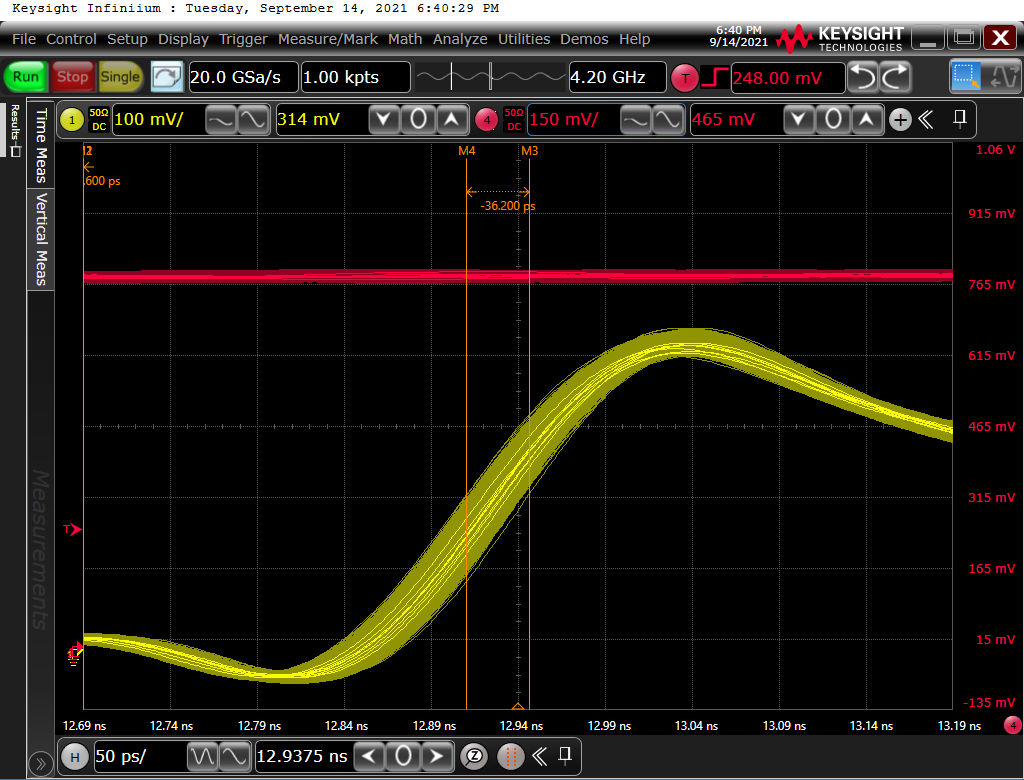Image resolution: width=1024 pixels, height=780 pixels.
Task: Toggle channel 1 yellow button
Action: (72, 120)
